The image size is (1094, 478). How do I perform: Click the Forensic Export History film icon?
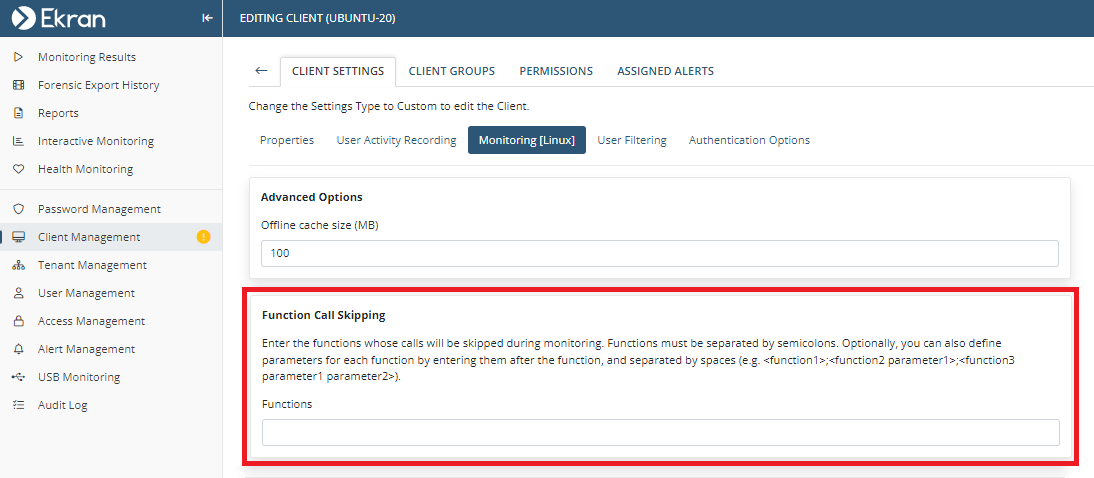click(x=18, y=85)
